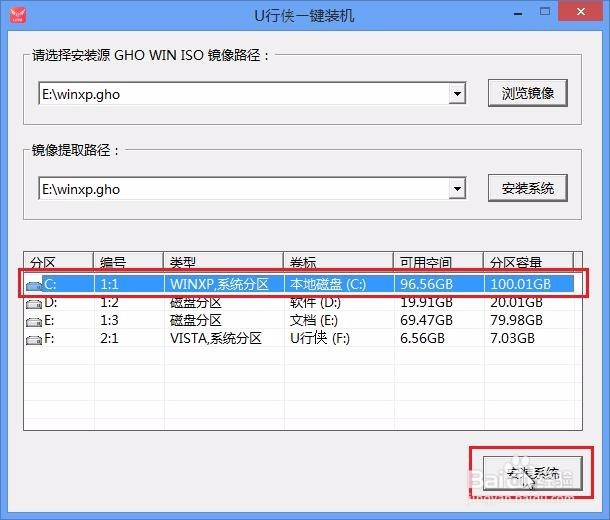Maximize the U行侠一键装机 window
610x520 pixels.
(545, 12)
